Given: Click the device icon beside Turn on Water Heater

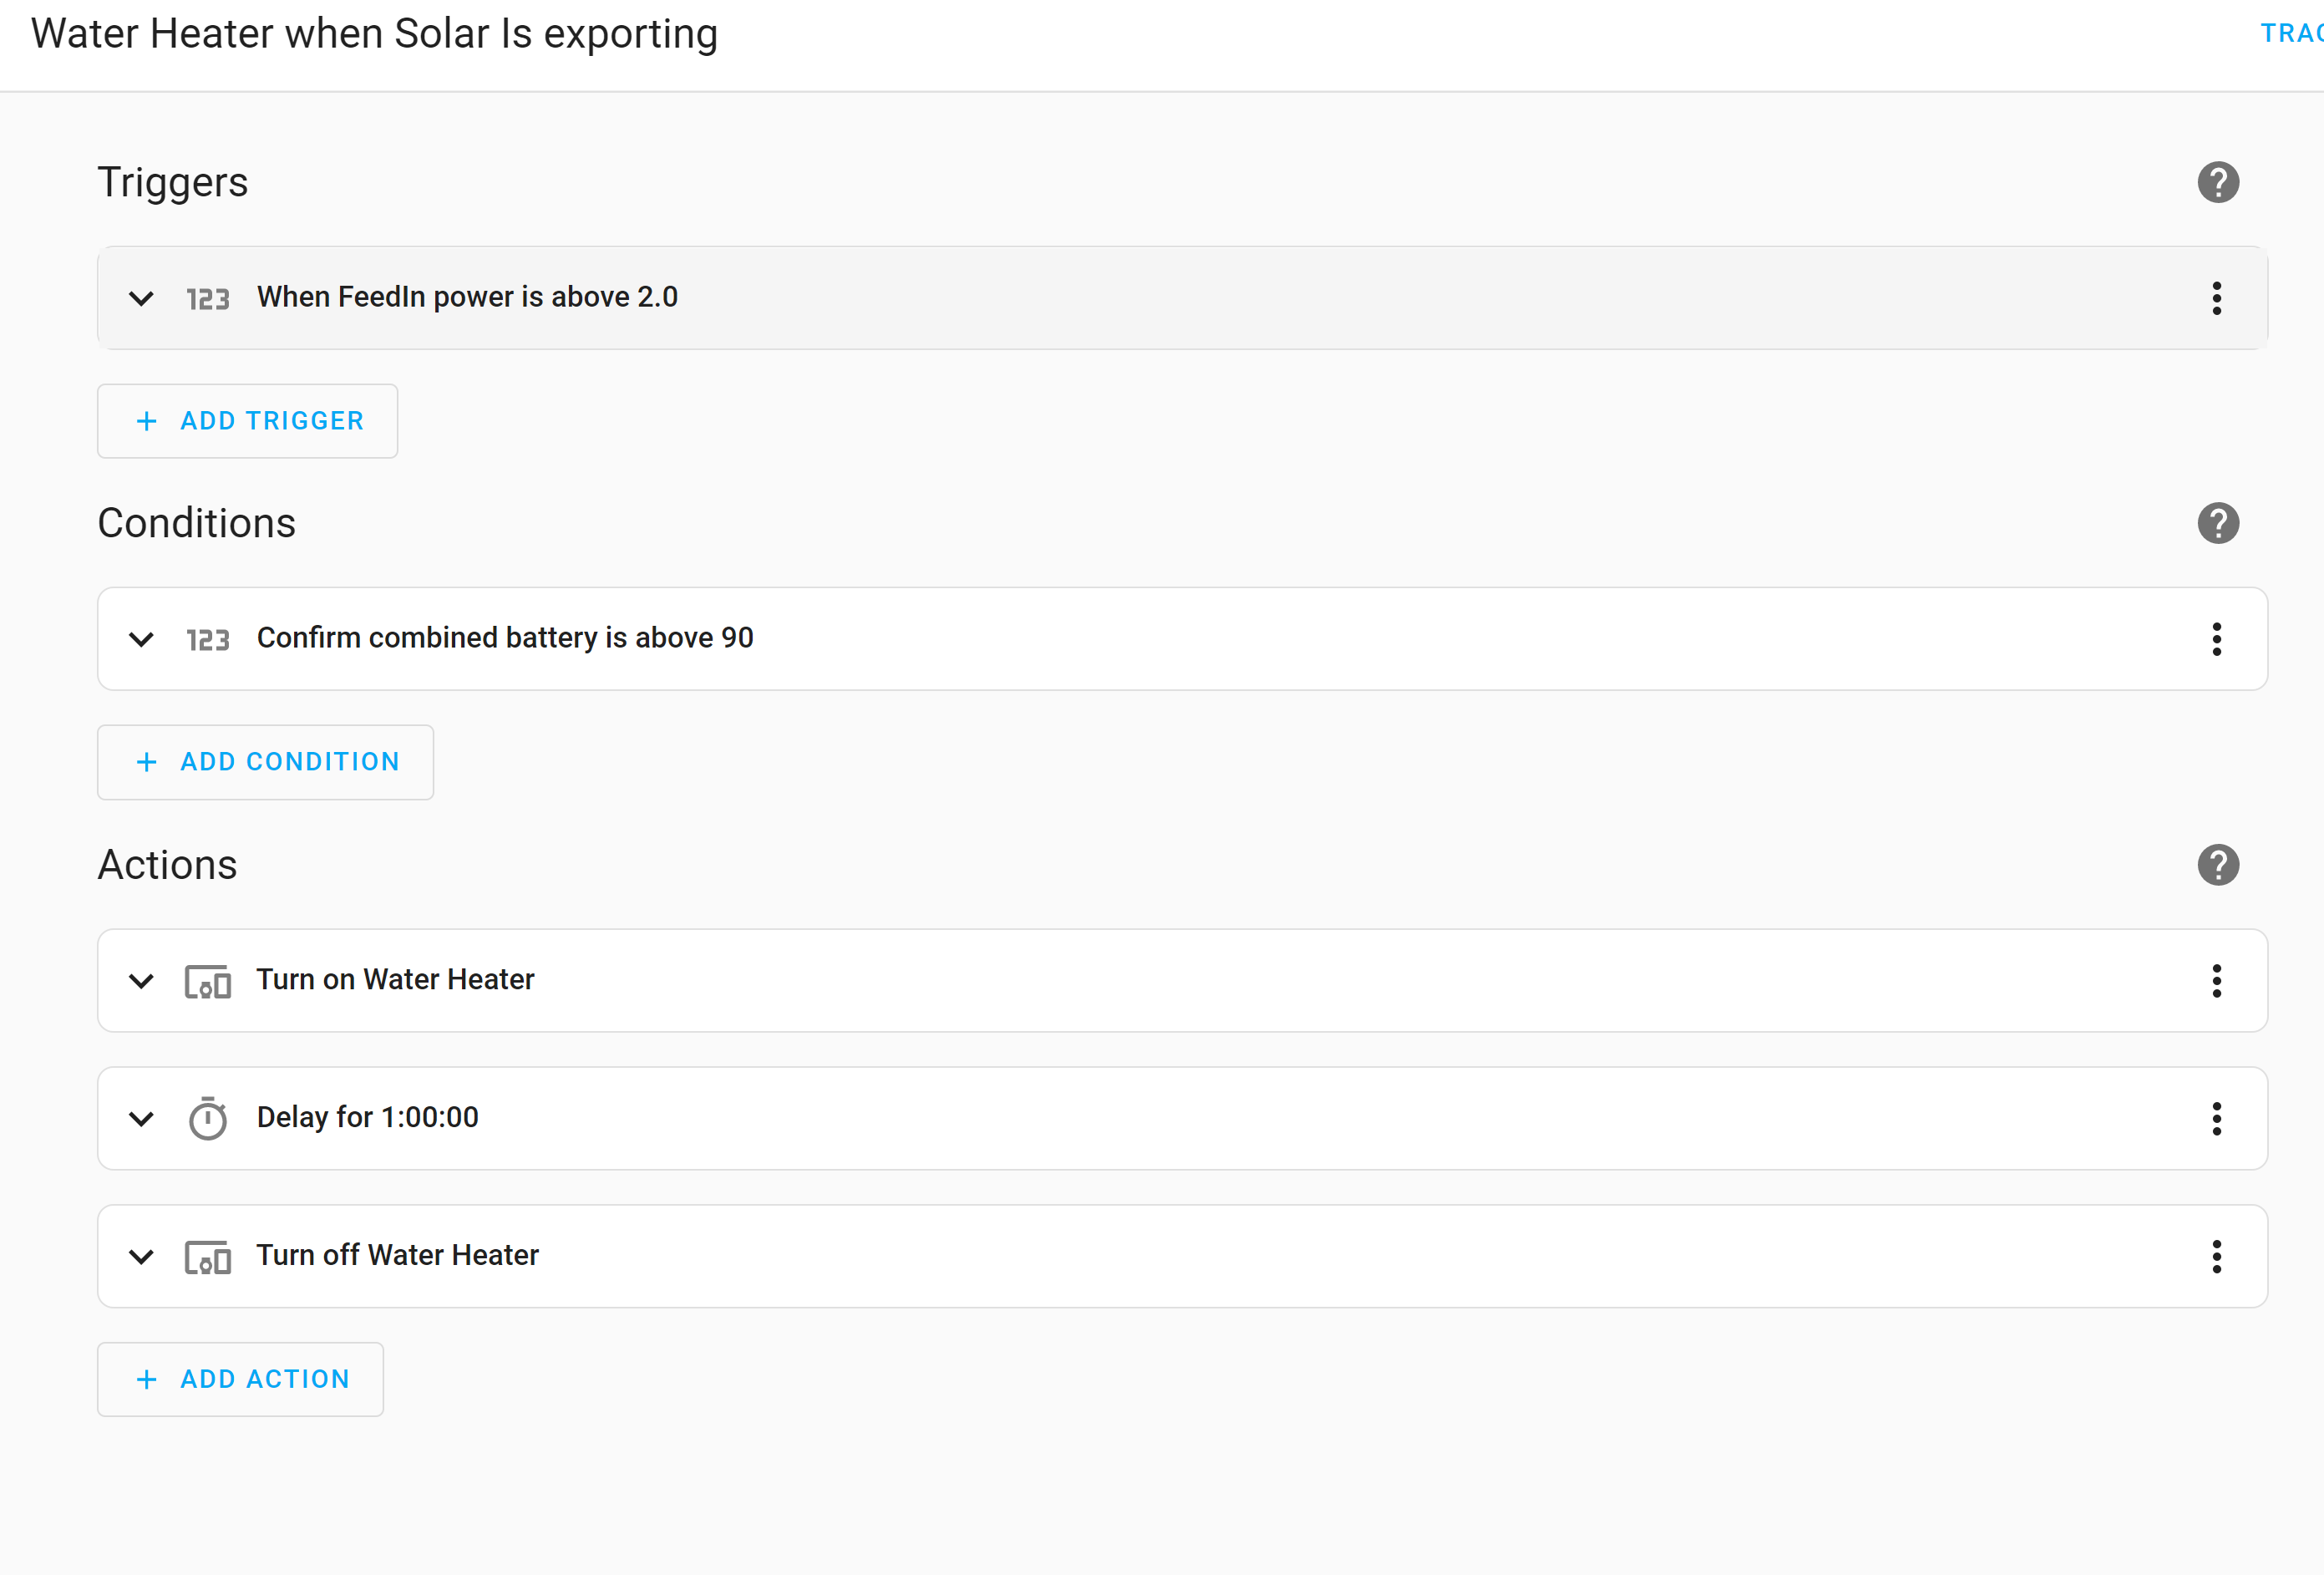Looking at the screenshot, I should [208, 981].
